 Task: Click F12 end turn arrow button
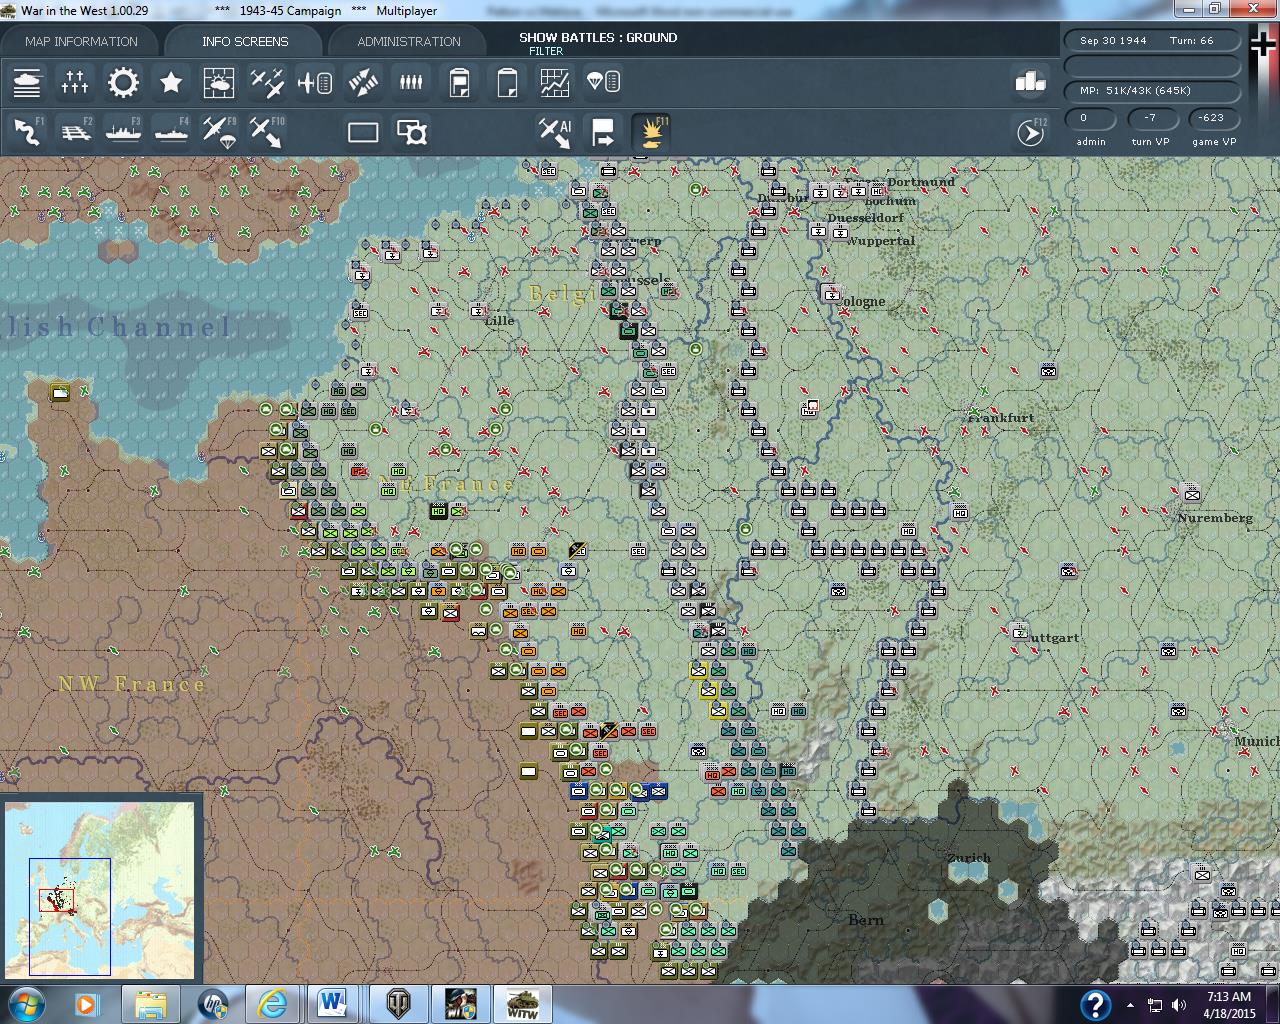[x=1031, y=132]
